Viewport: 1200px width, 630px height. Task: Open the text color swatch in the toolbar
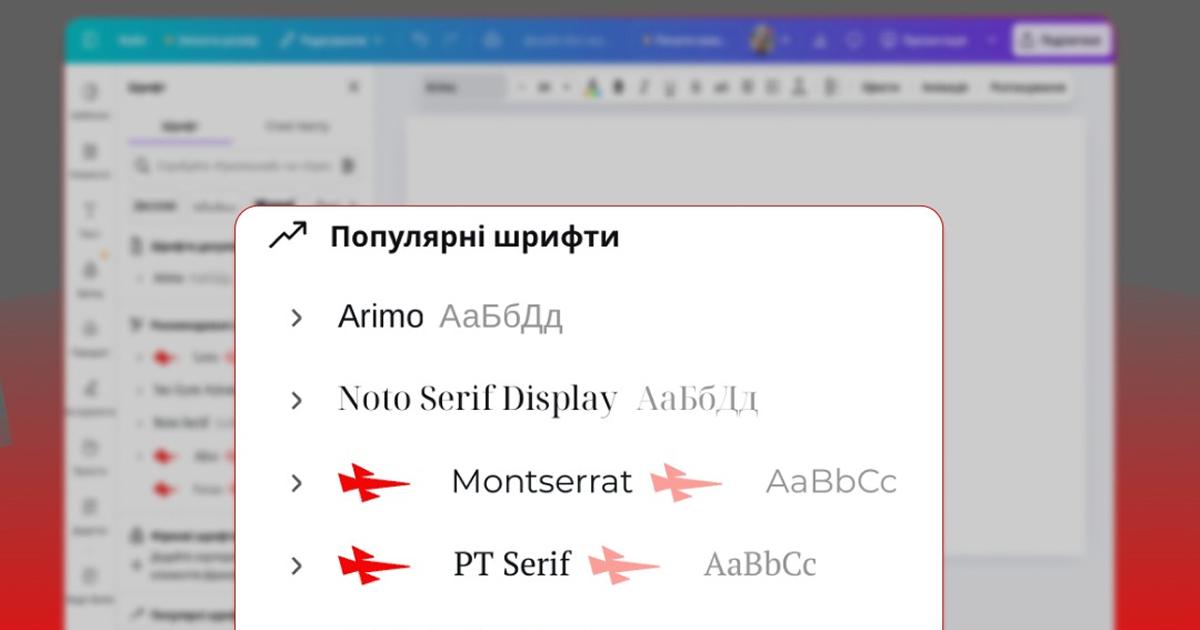pyautogui.click(x=590, y=87)
